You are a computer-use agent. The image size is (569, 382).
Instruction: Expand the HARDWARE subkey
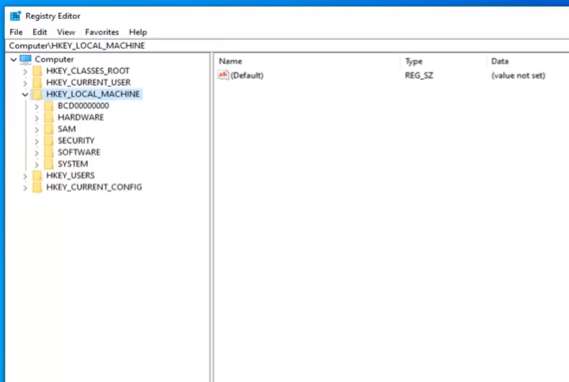point(37,118)
